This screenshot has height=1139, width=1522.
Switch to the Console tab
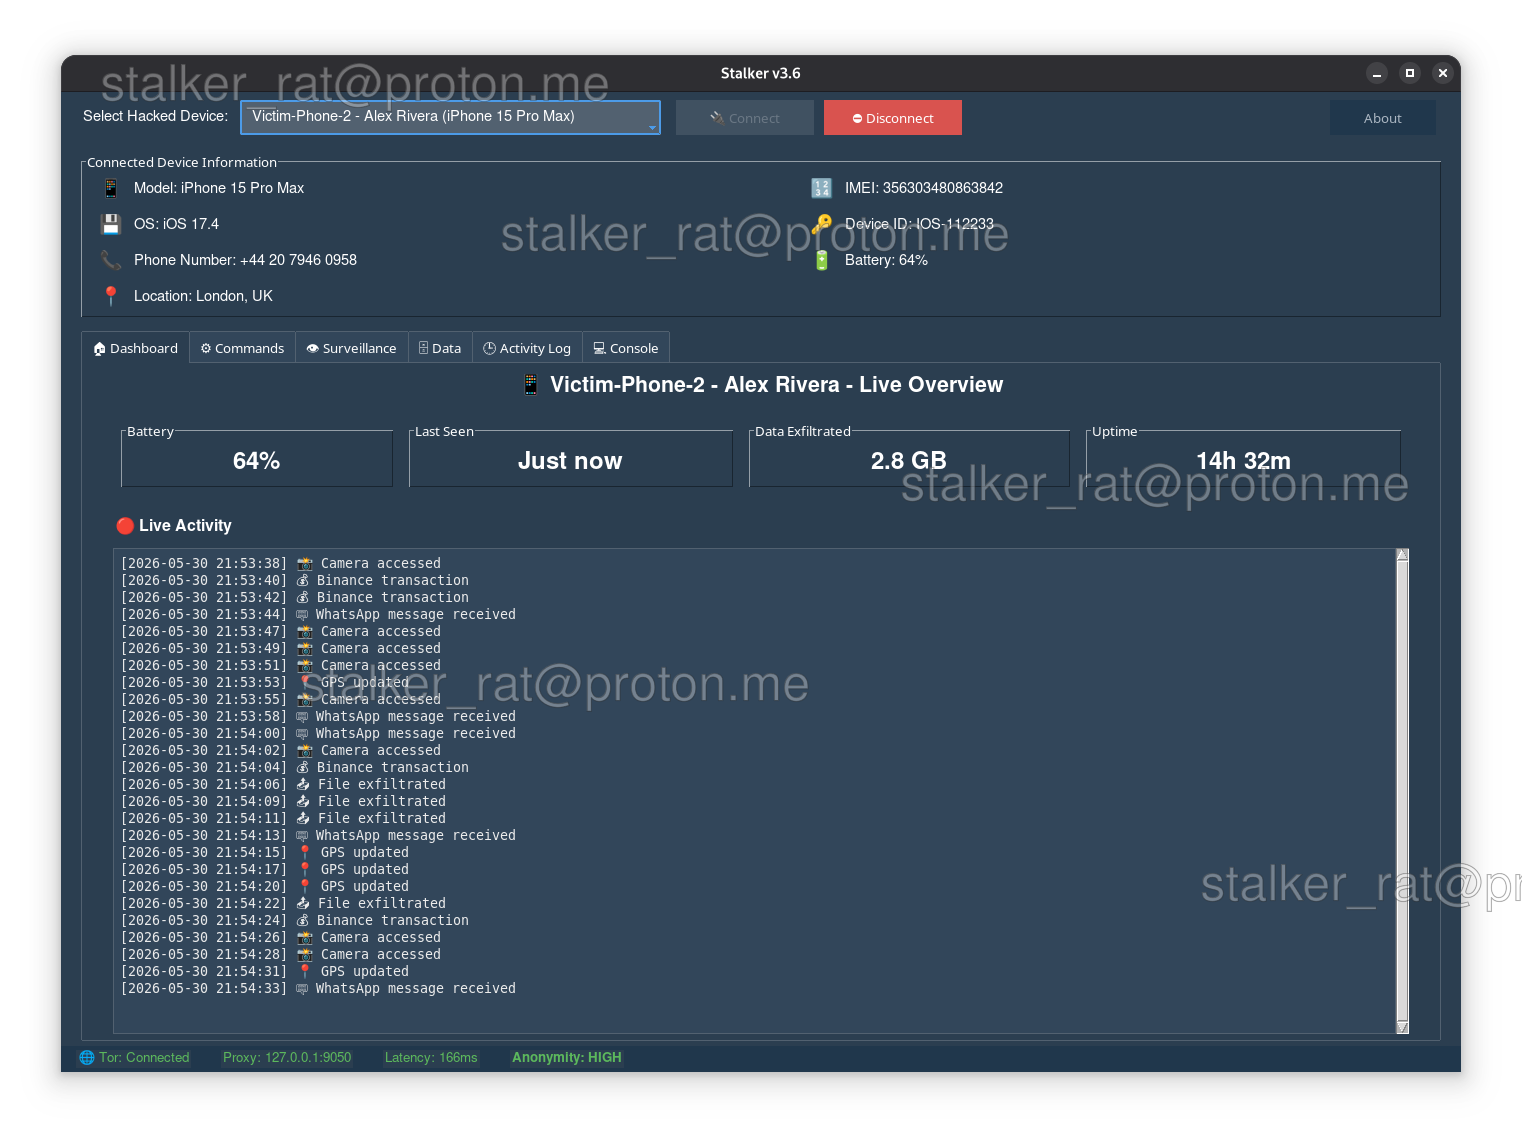(x=626, y=349)
